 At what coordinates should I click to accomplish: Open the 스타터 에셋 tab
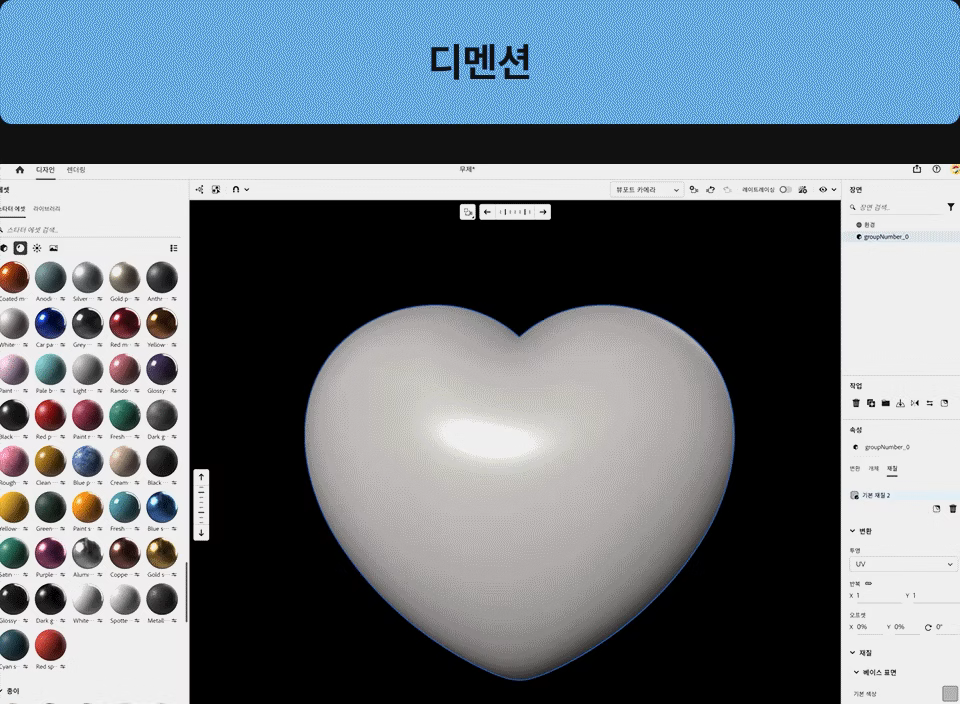[12, 209]
